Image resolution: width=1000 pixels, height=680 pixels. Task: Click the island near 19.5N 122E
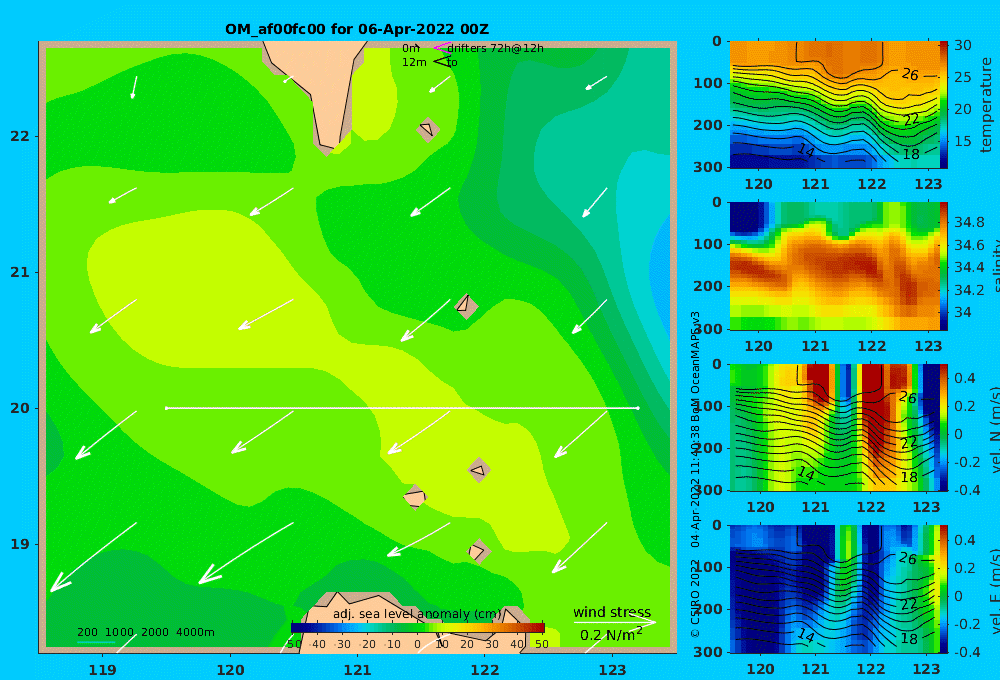(x=479, y=470)
